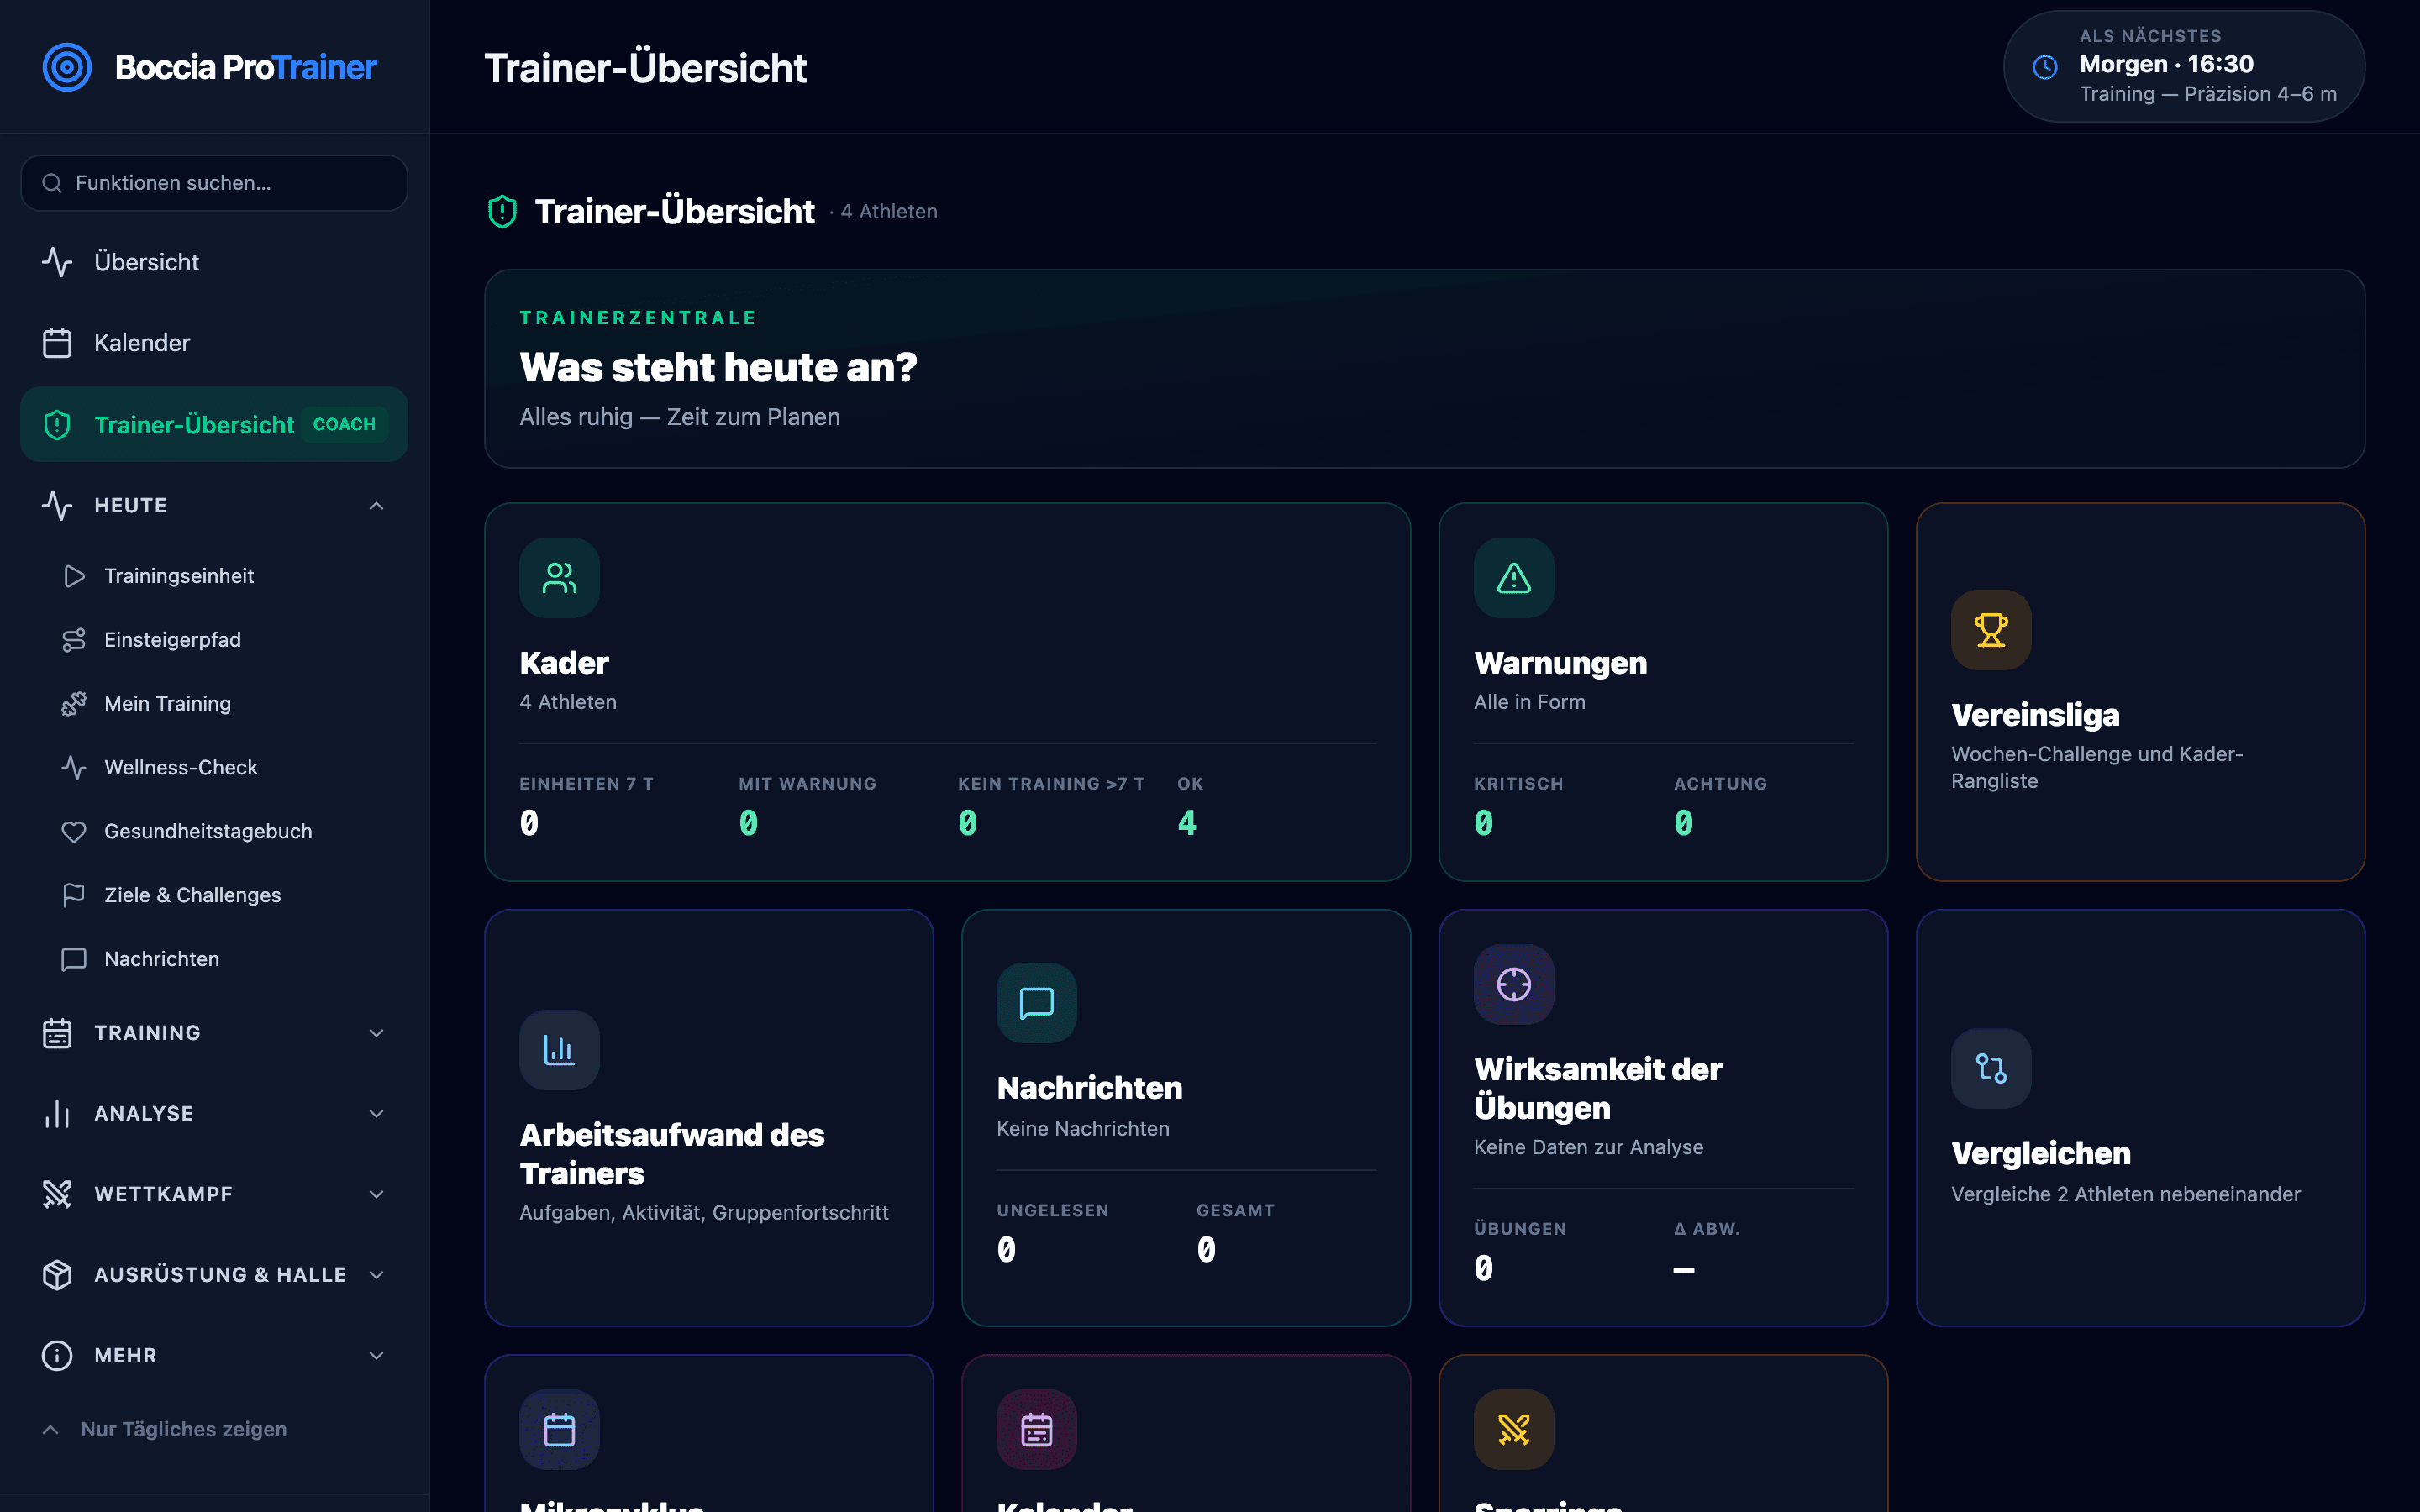
Task: Select the Trainer-Übersicht COACH sidebar item
Action: [214, 425]
